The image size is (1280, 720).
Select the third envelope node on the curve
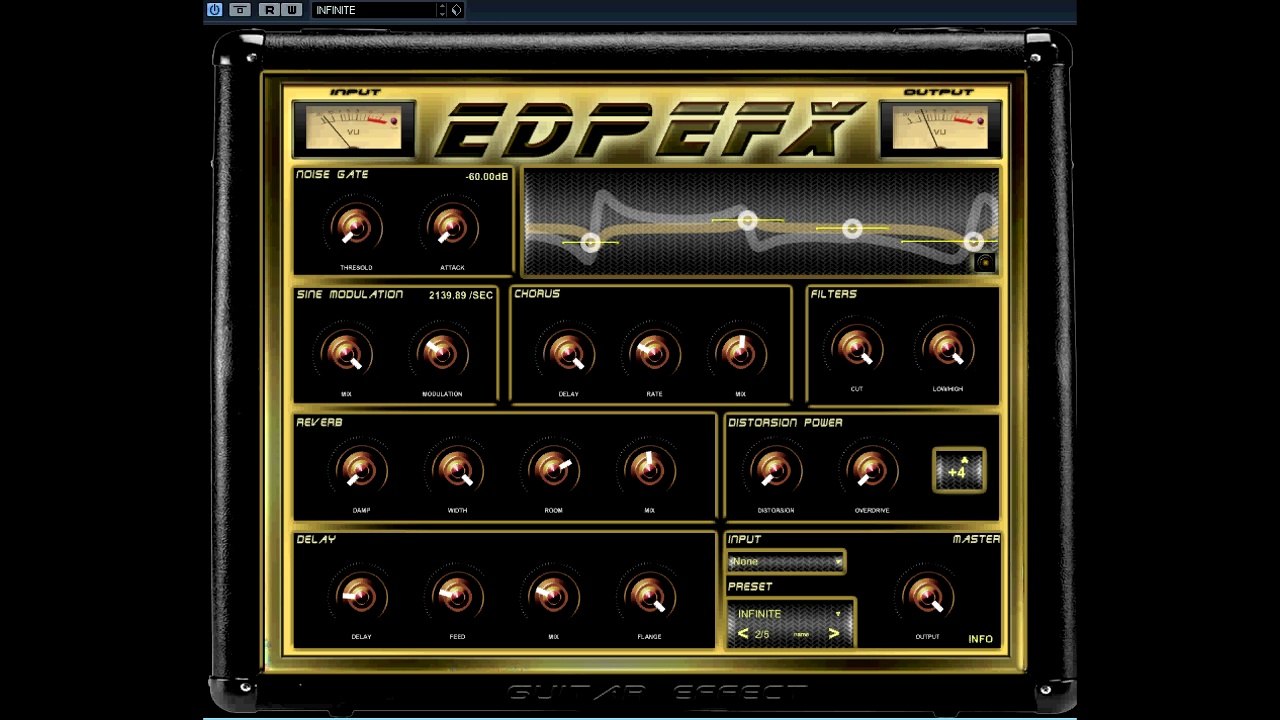point(852,229)
